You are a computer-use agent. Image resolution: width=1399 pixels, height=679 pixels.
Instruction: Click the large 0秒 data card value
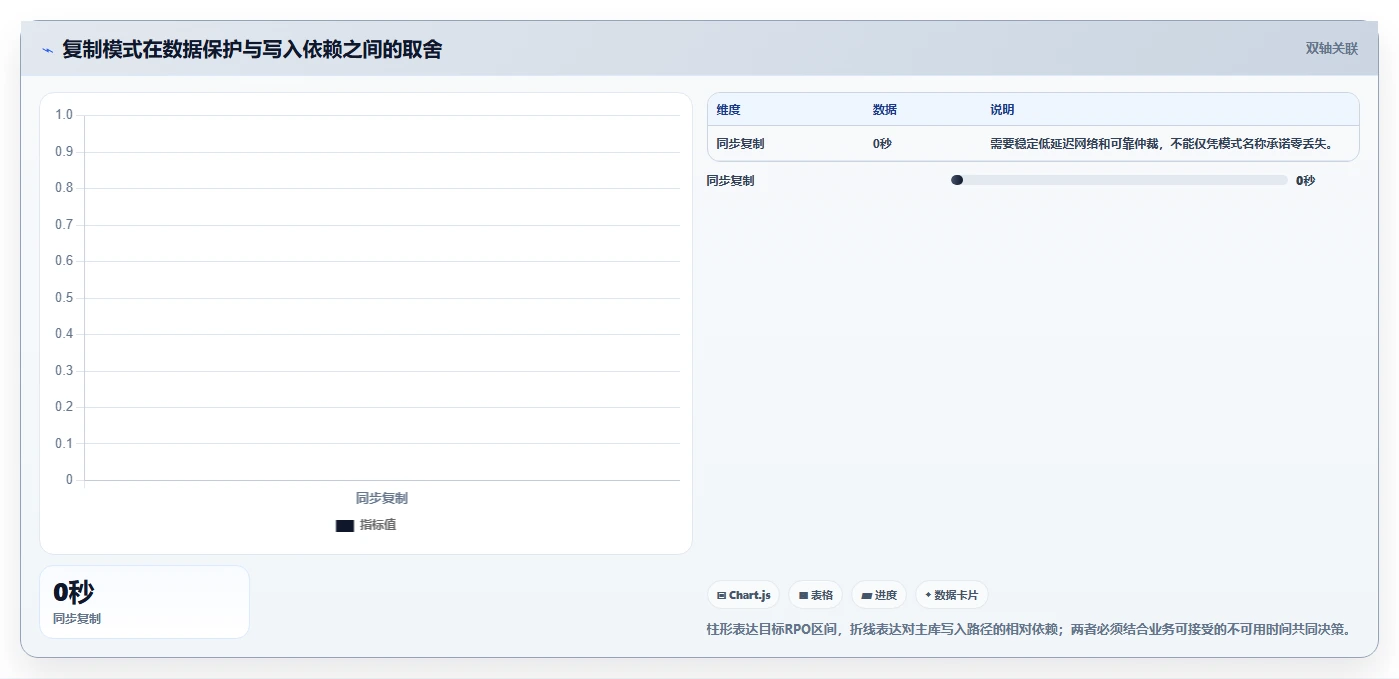click(x=73, y=592)
